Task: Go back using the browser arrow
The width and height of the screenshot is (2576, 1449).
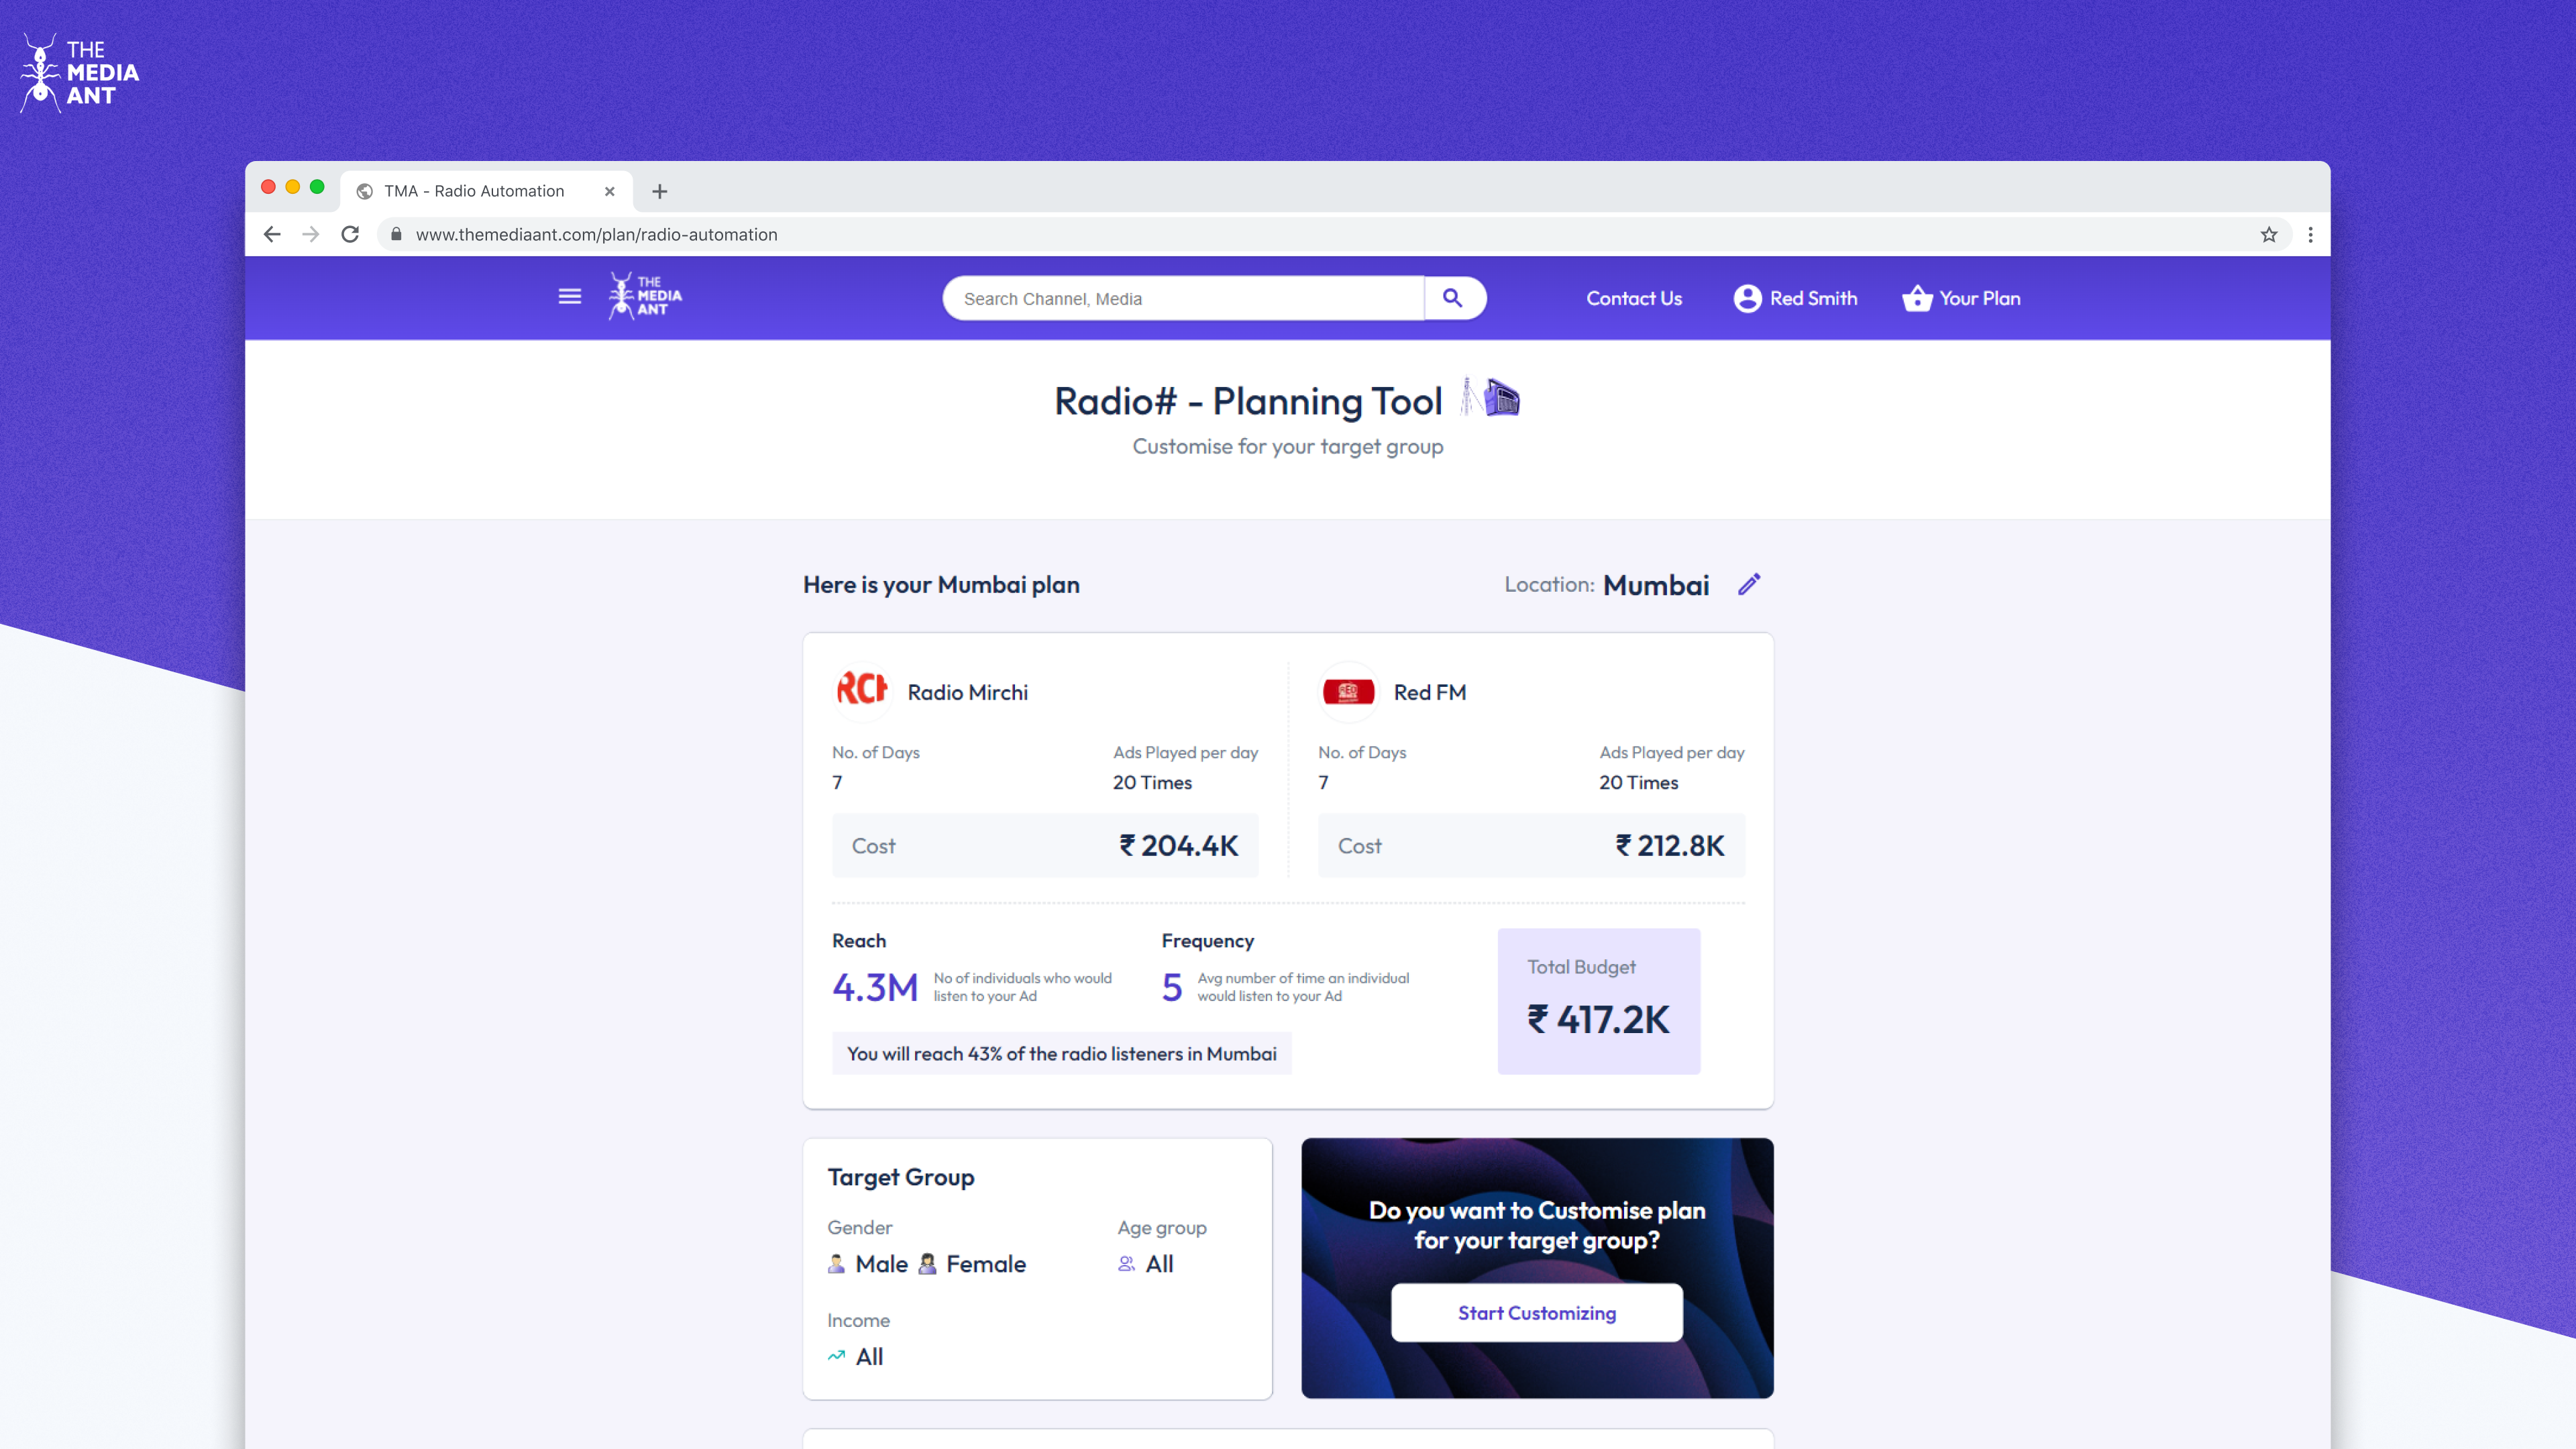Action: tap(272, 235)
